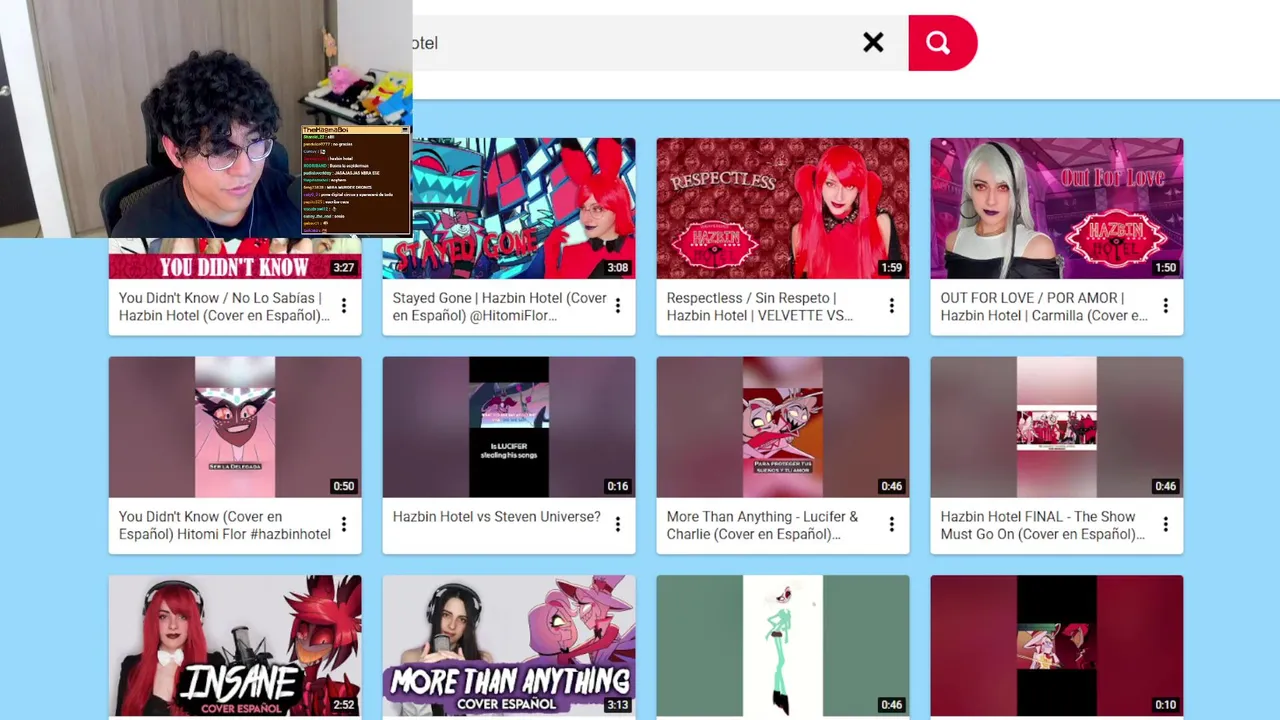
Task: Open options menu for Respectless / Sin Respeto
Action: point(892,306)
